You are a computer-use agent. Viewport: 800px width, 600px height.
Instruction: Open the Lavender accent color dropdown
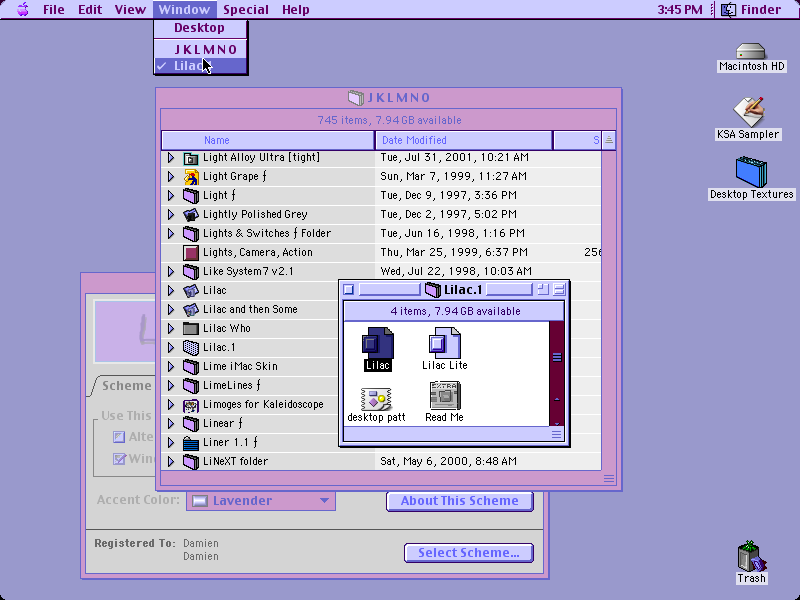pyautogui.click(x=261, y=501)
